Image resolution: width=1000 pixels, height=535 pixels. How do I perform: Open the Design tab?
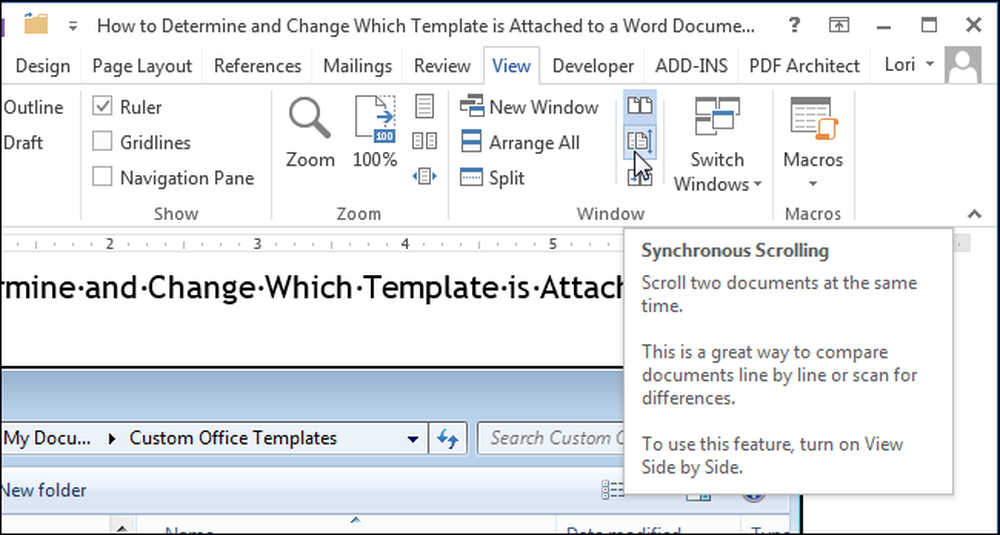42,66
